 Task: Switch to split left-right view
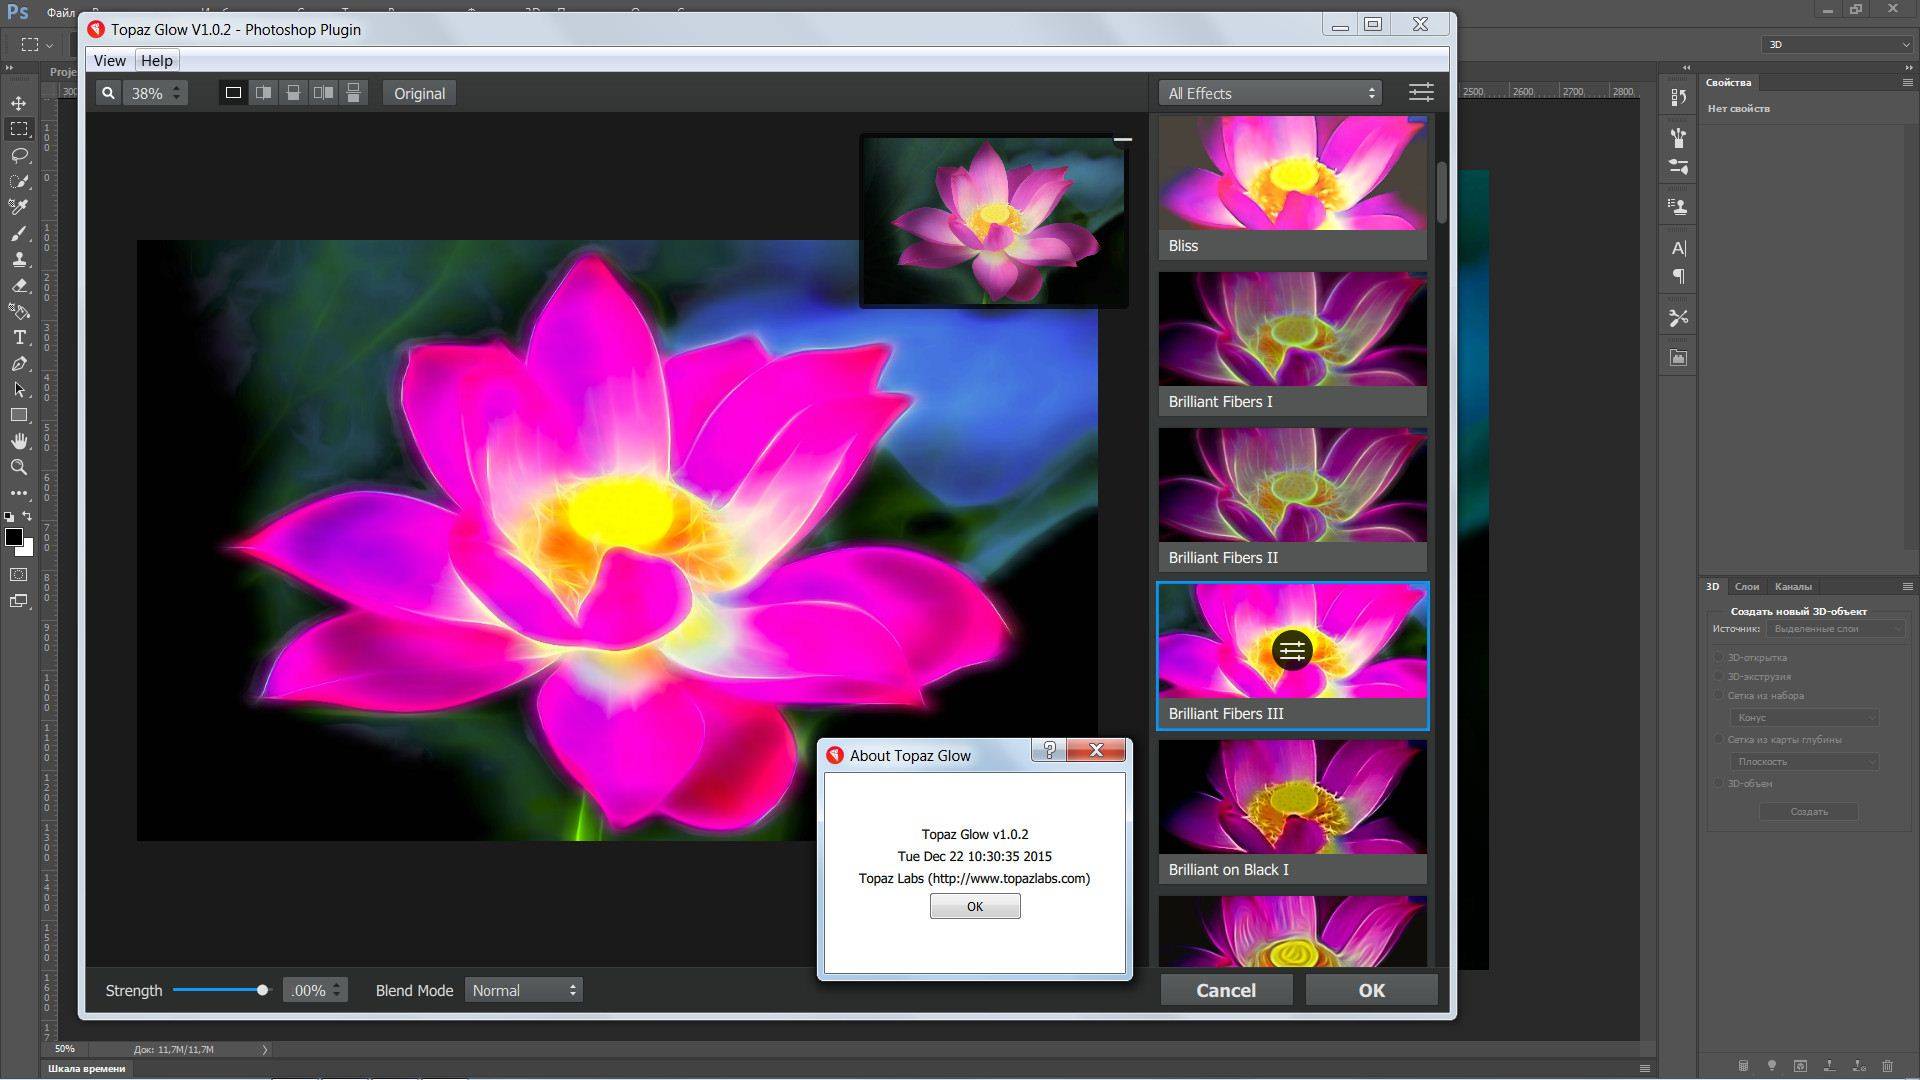tap(263, 93)
